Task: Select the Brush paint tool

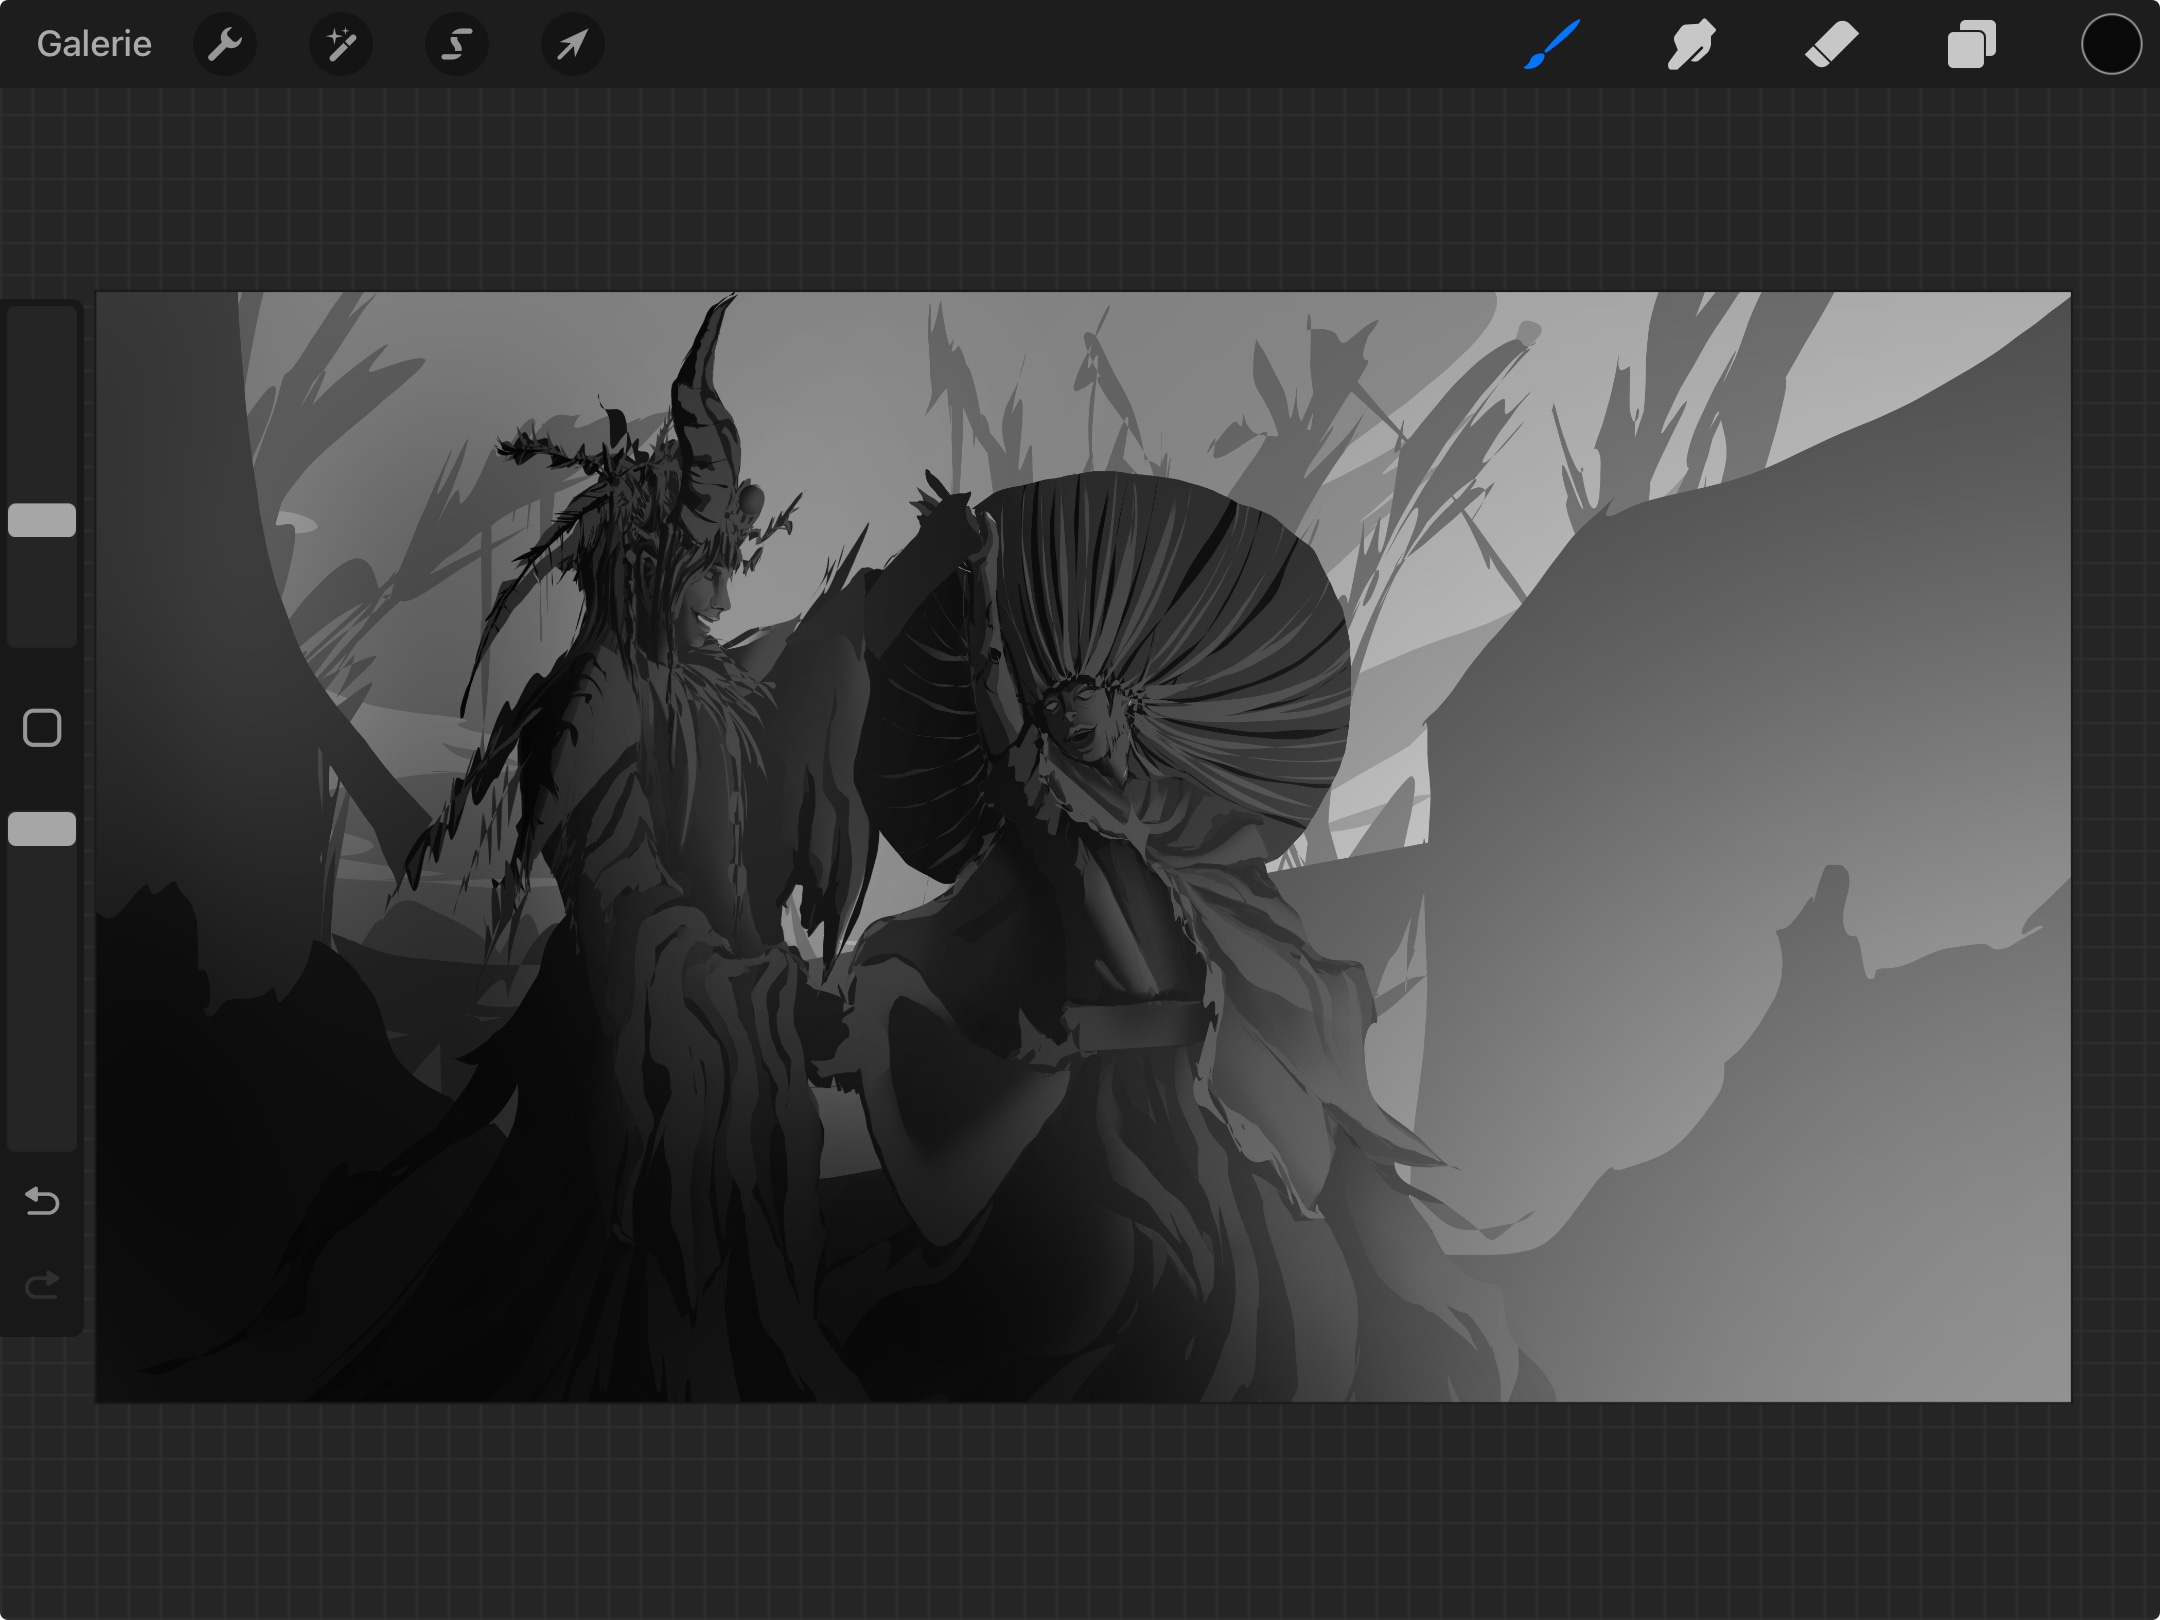Action: [1552, 44]
